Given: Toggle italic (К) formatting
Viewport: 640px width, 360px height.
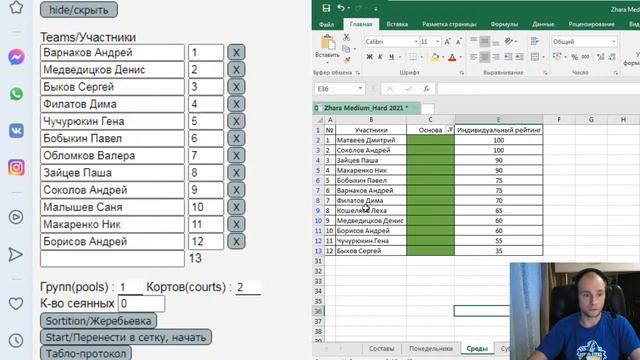Looking at the screenshot, I should coord(380,57).
